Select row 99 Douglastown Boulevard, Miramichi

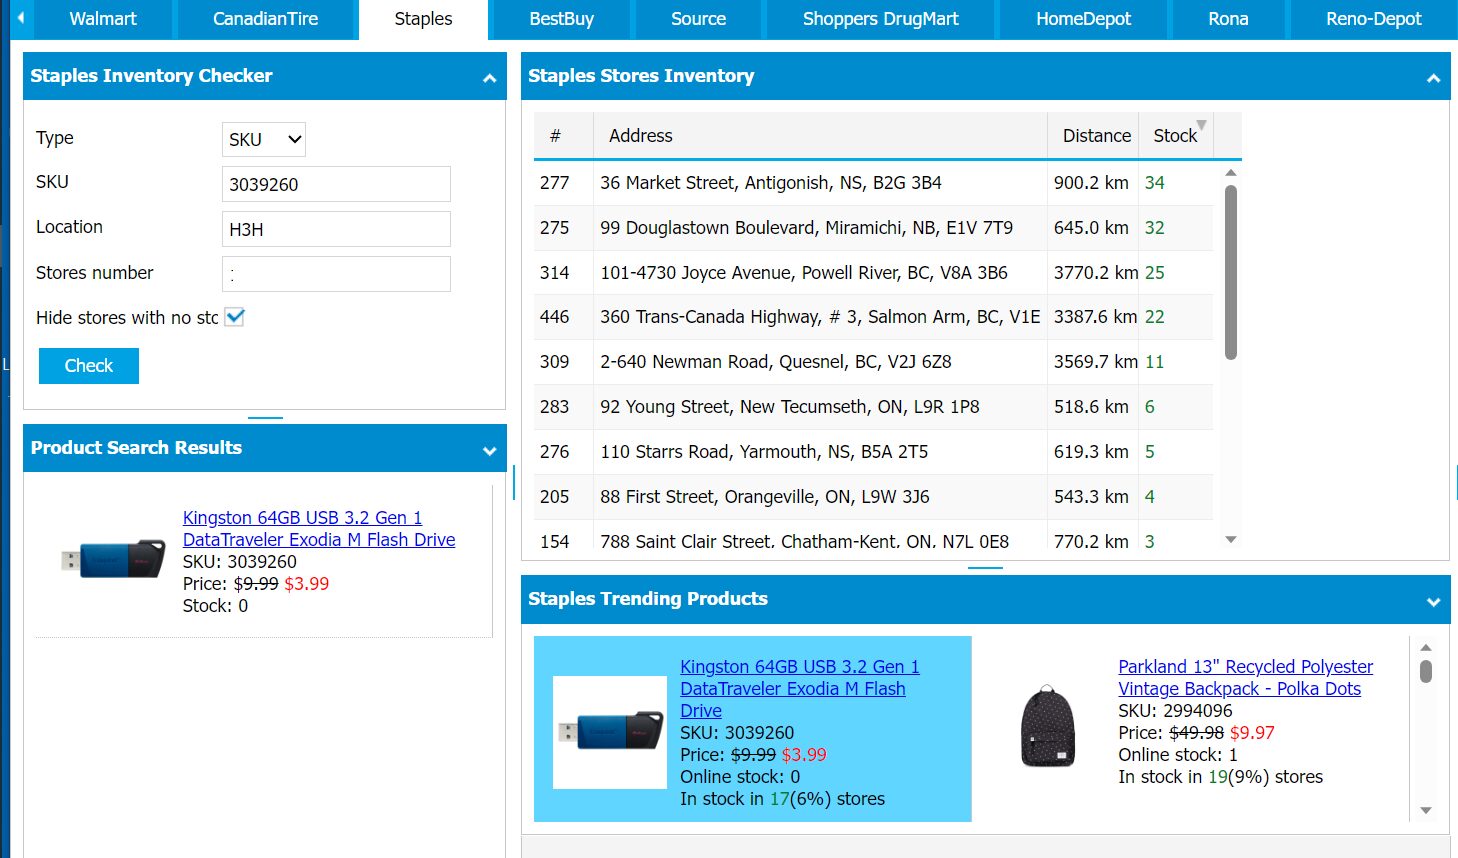pyautogui.click(x=873, y=228)
